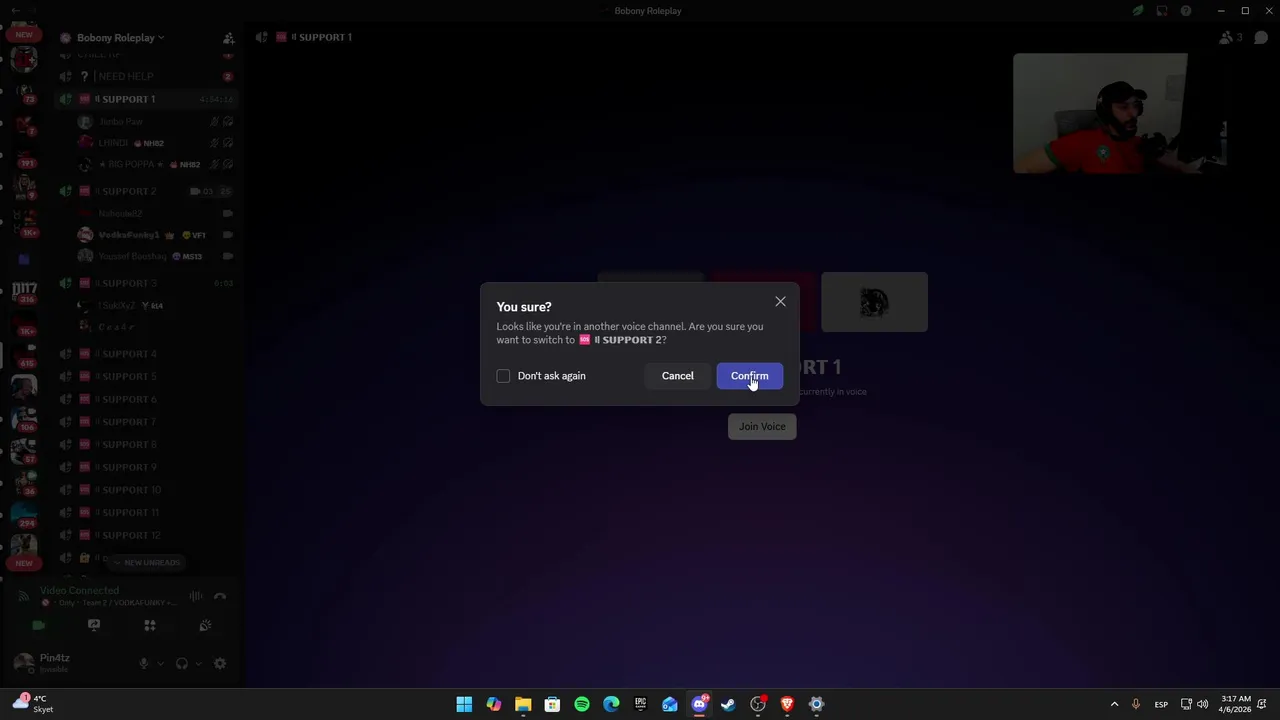Open the server icon with the 316 badge

click(25, 291)
